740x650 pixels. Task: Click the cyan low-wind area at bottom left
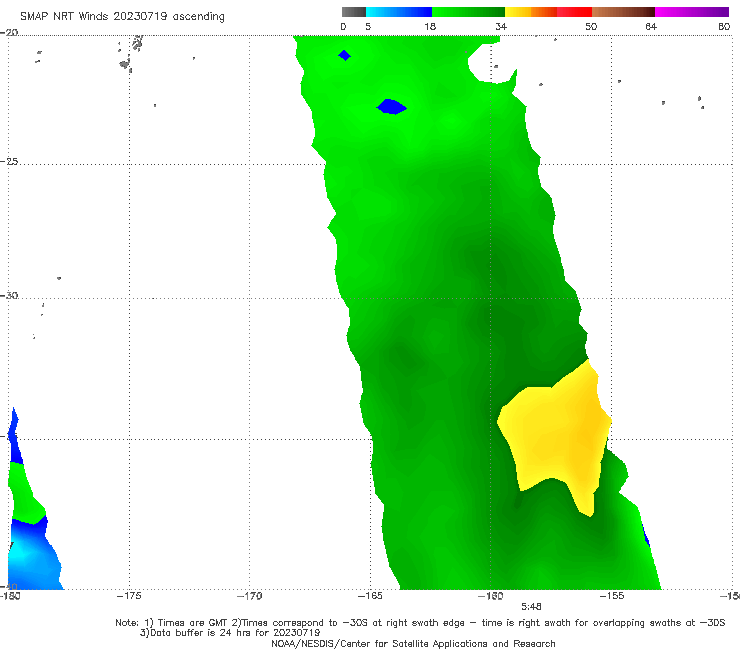point(19,555)
